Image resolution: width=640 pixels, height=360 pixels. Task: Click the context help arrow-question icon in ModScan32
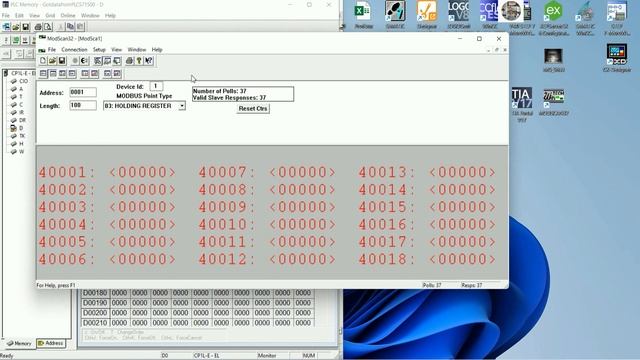pyautogui.click(x=149, y=61)
